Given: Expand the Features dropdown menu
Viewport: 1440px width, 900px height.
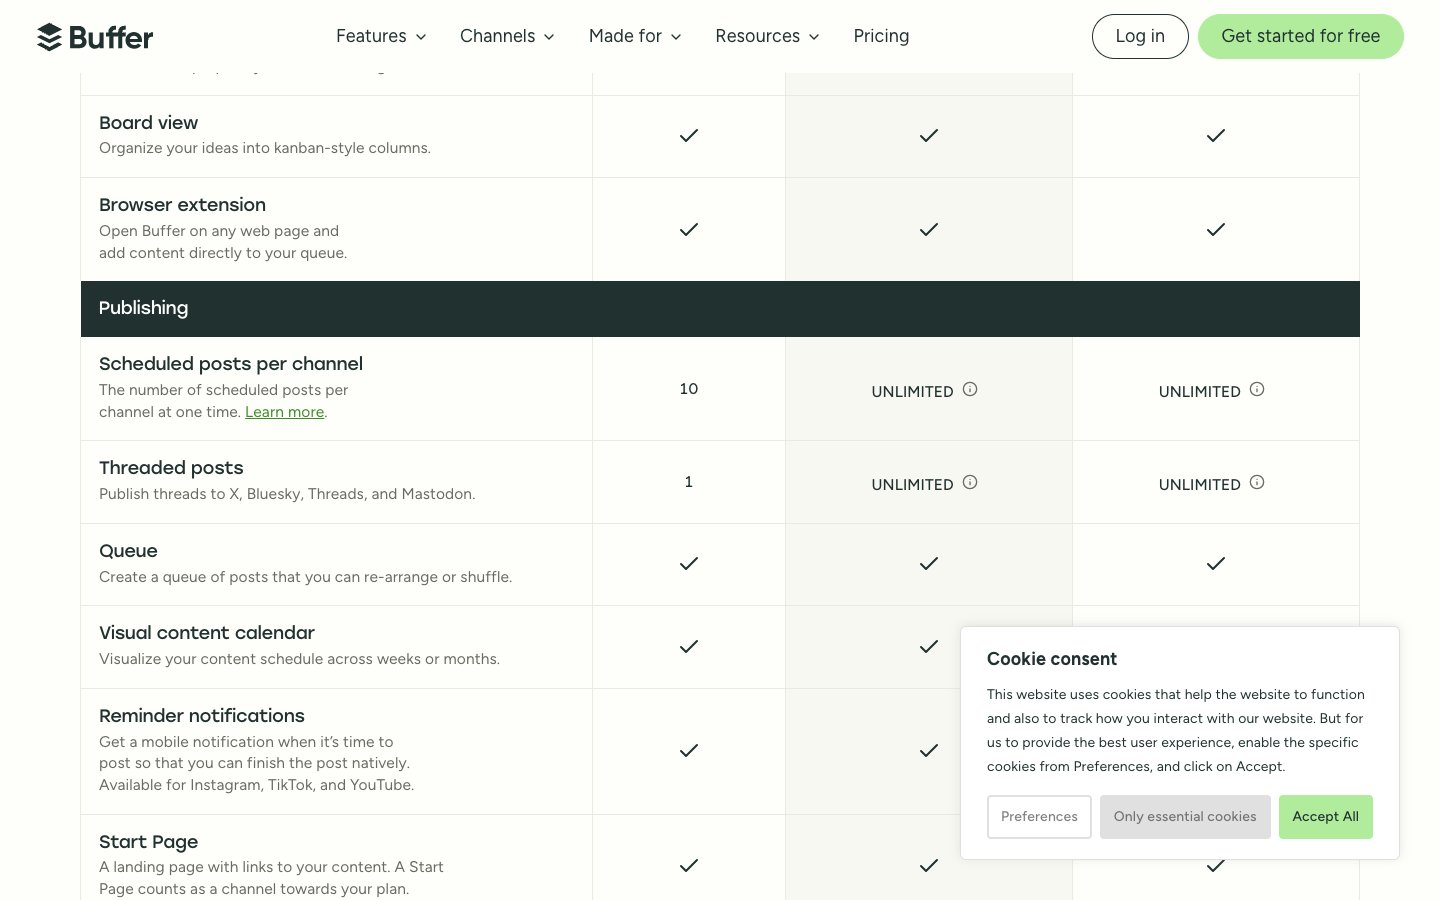Looking at the screenshot, I should [381, 36].
